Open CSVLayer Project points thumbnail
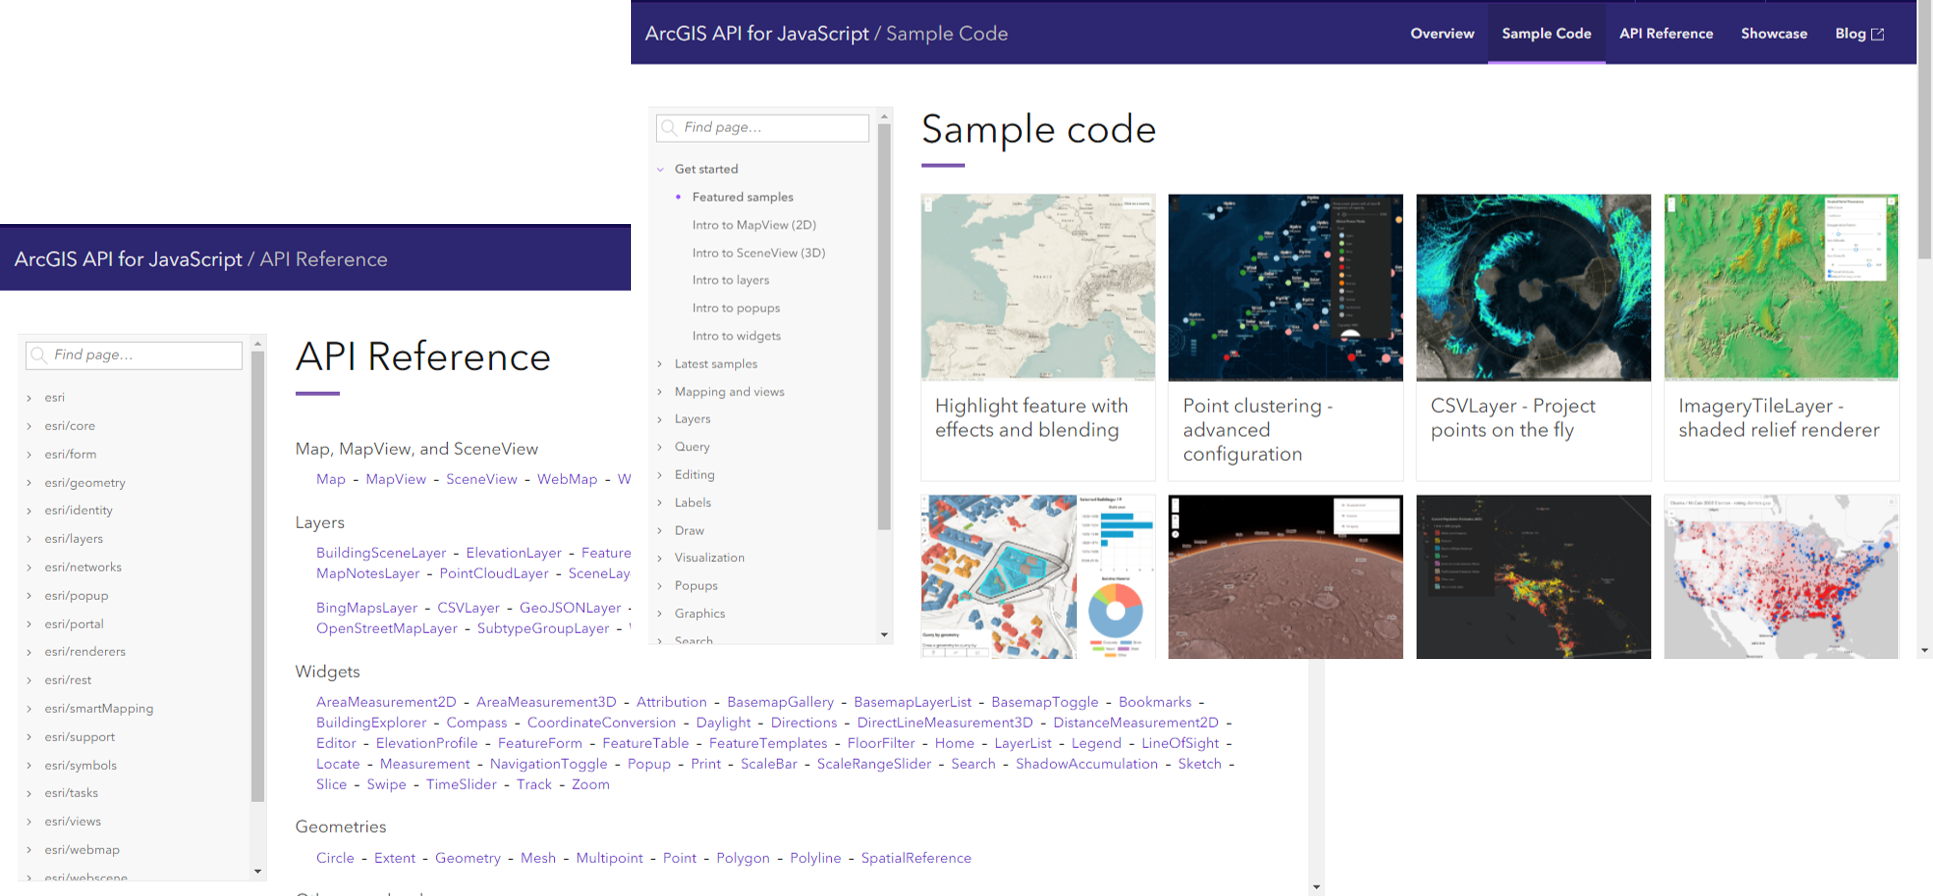The height and width of the screenshot is (896, 1933). pos(1533,288)
